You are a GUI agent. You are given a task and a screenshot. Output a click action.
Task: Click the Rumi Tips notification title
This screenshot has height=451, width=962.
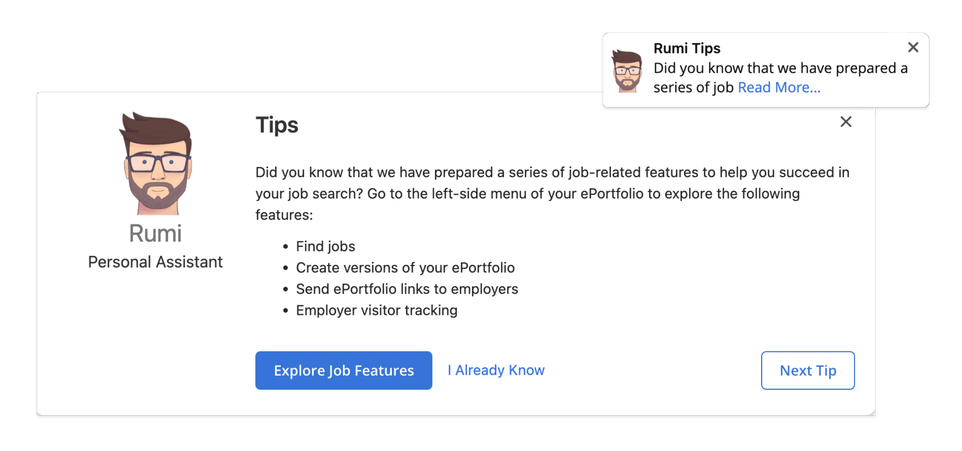687,48
